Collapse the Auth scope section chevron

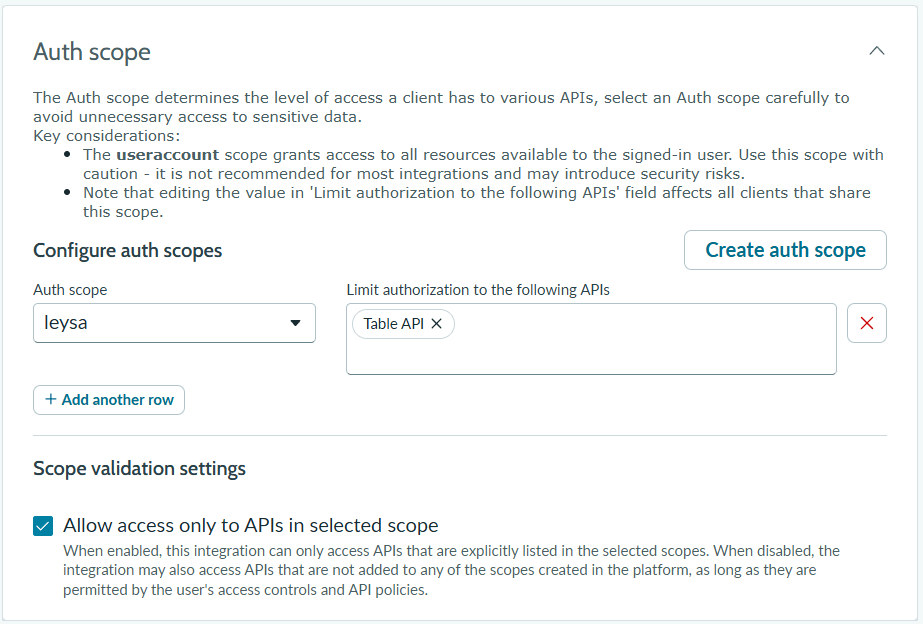tap(876, 51)
